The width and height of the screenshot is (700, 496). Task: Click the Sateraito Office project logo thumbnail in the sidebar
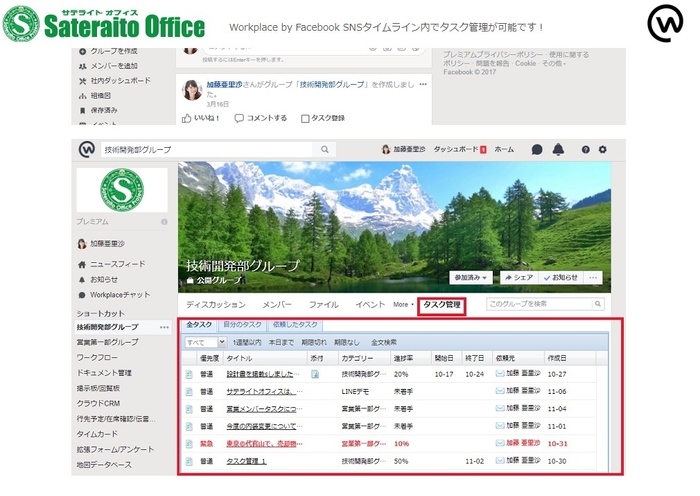pos(122,190)
